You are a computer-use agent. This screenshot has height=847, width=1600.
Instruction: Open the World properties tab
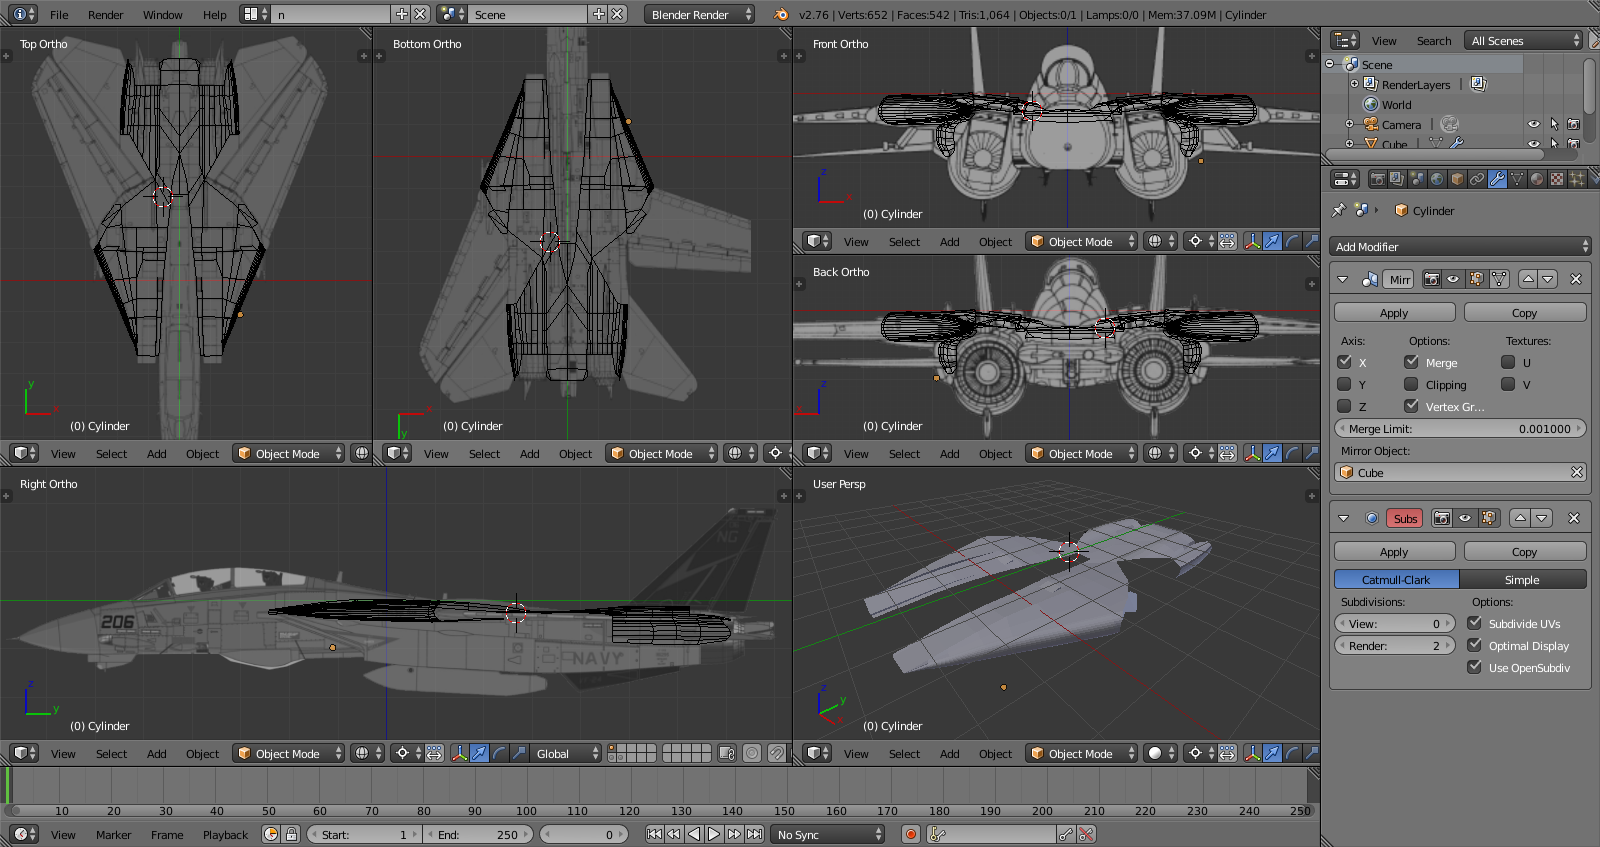point(1437,179)
